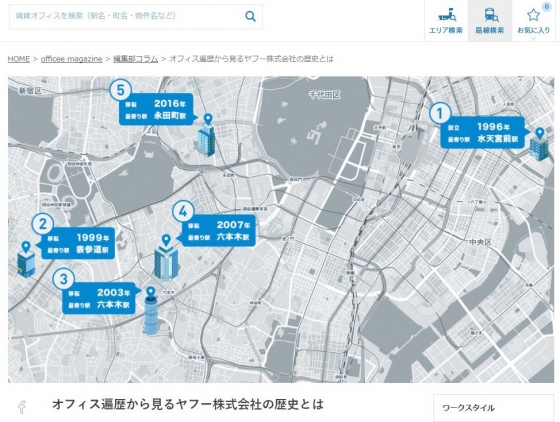This screenshot has height=422, width=560.
Task: Click the numbered circle marker 5
Action: (120, 90)
